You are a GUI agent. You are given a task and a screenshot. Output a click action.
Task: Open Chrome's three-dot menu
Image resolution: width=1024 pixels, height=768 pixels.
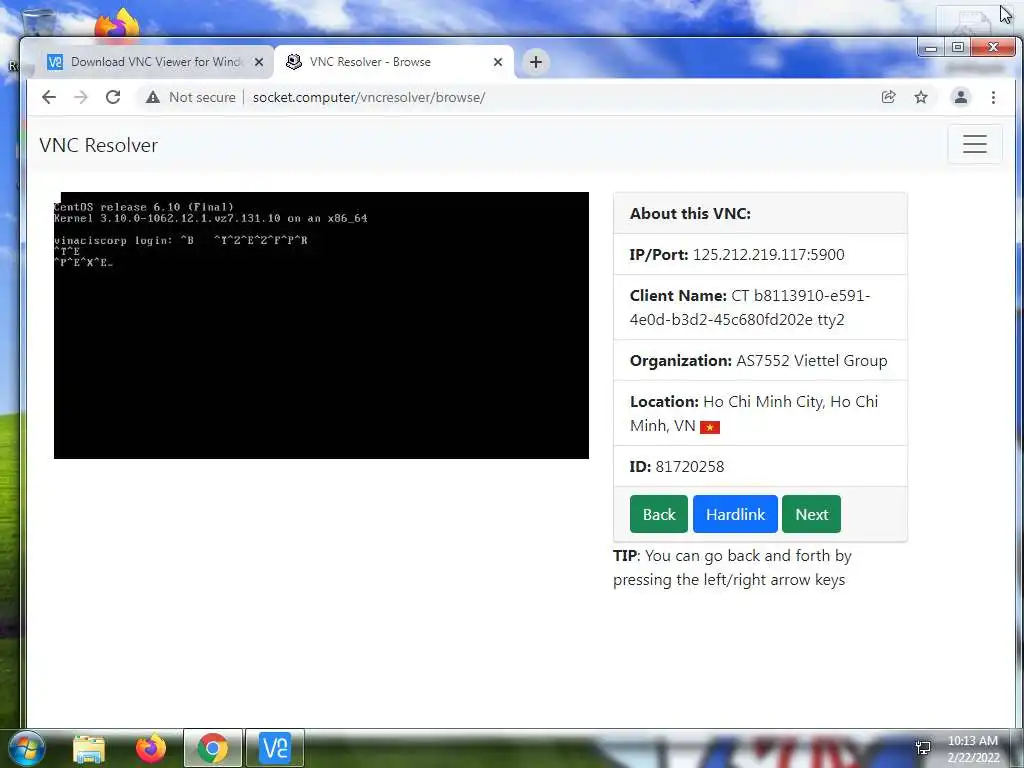click(x=993, y=97)
